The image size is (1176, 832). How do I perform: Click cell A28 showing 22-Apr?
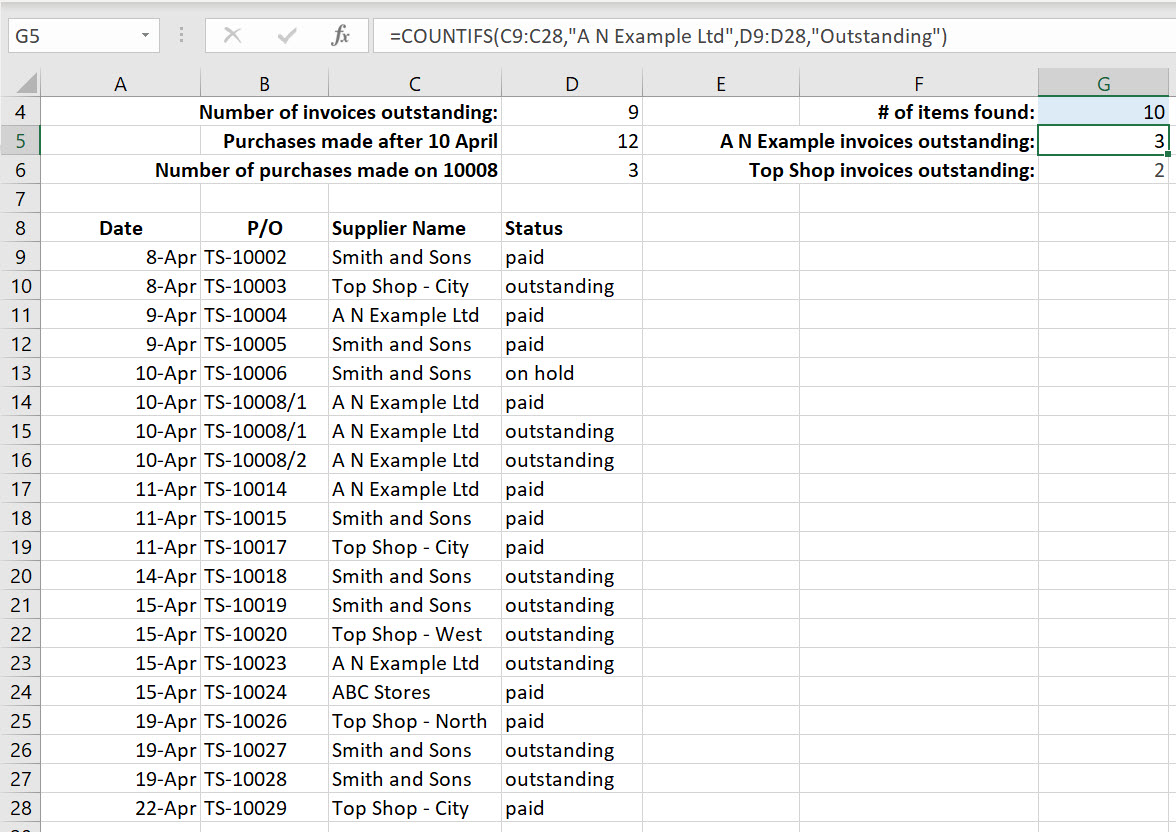(x=120, y=808)
